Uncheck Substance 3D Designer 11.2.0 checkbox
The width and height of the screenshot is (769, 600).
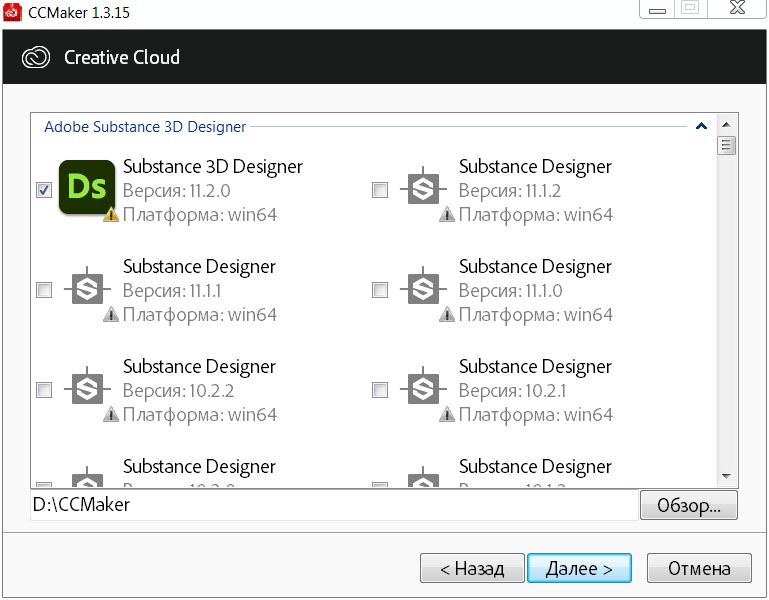click(x=44, y=190)
